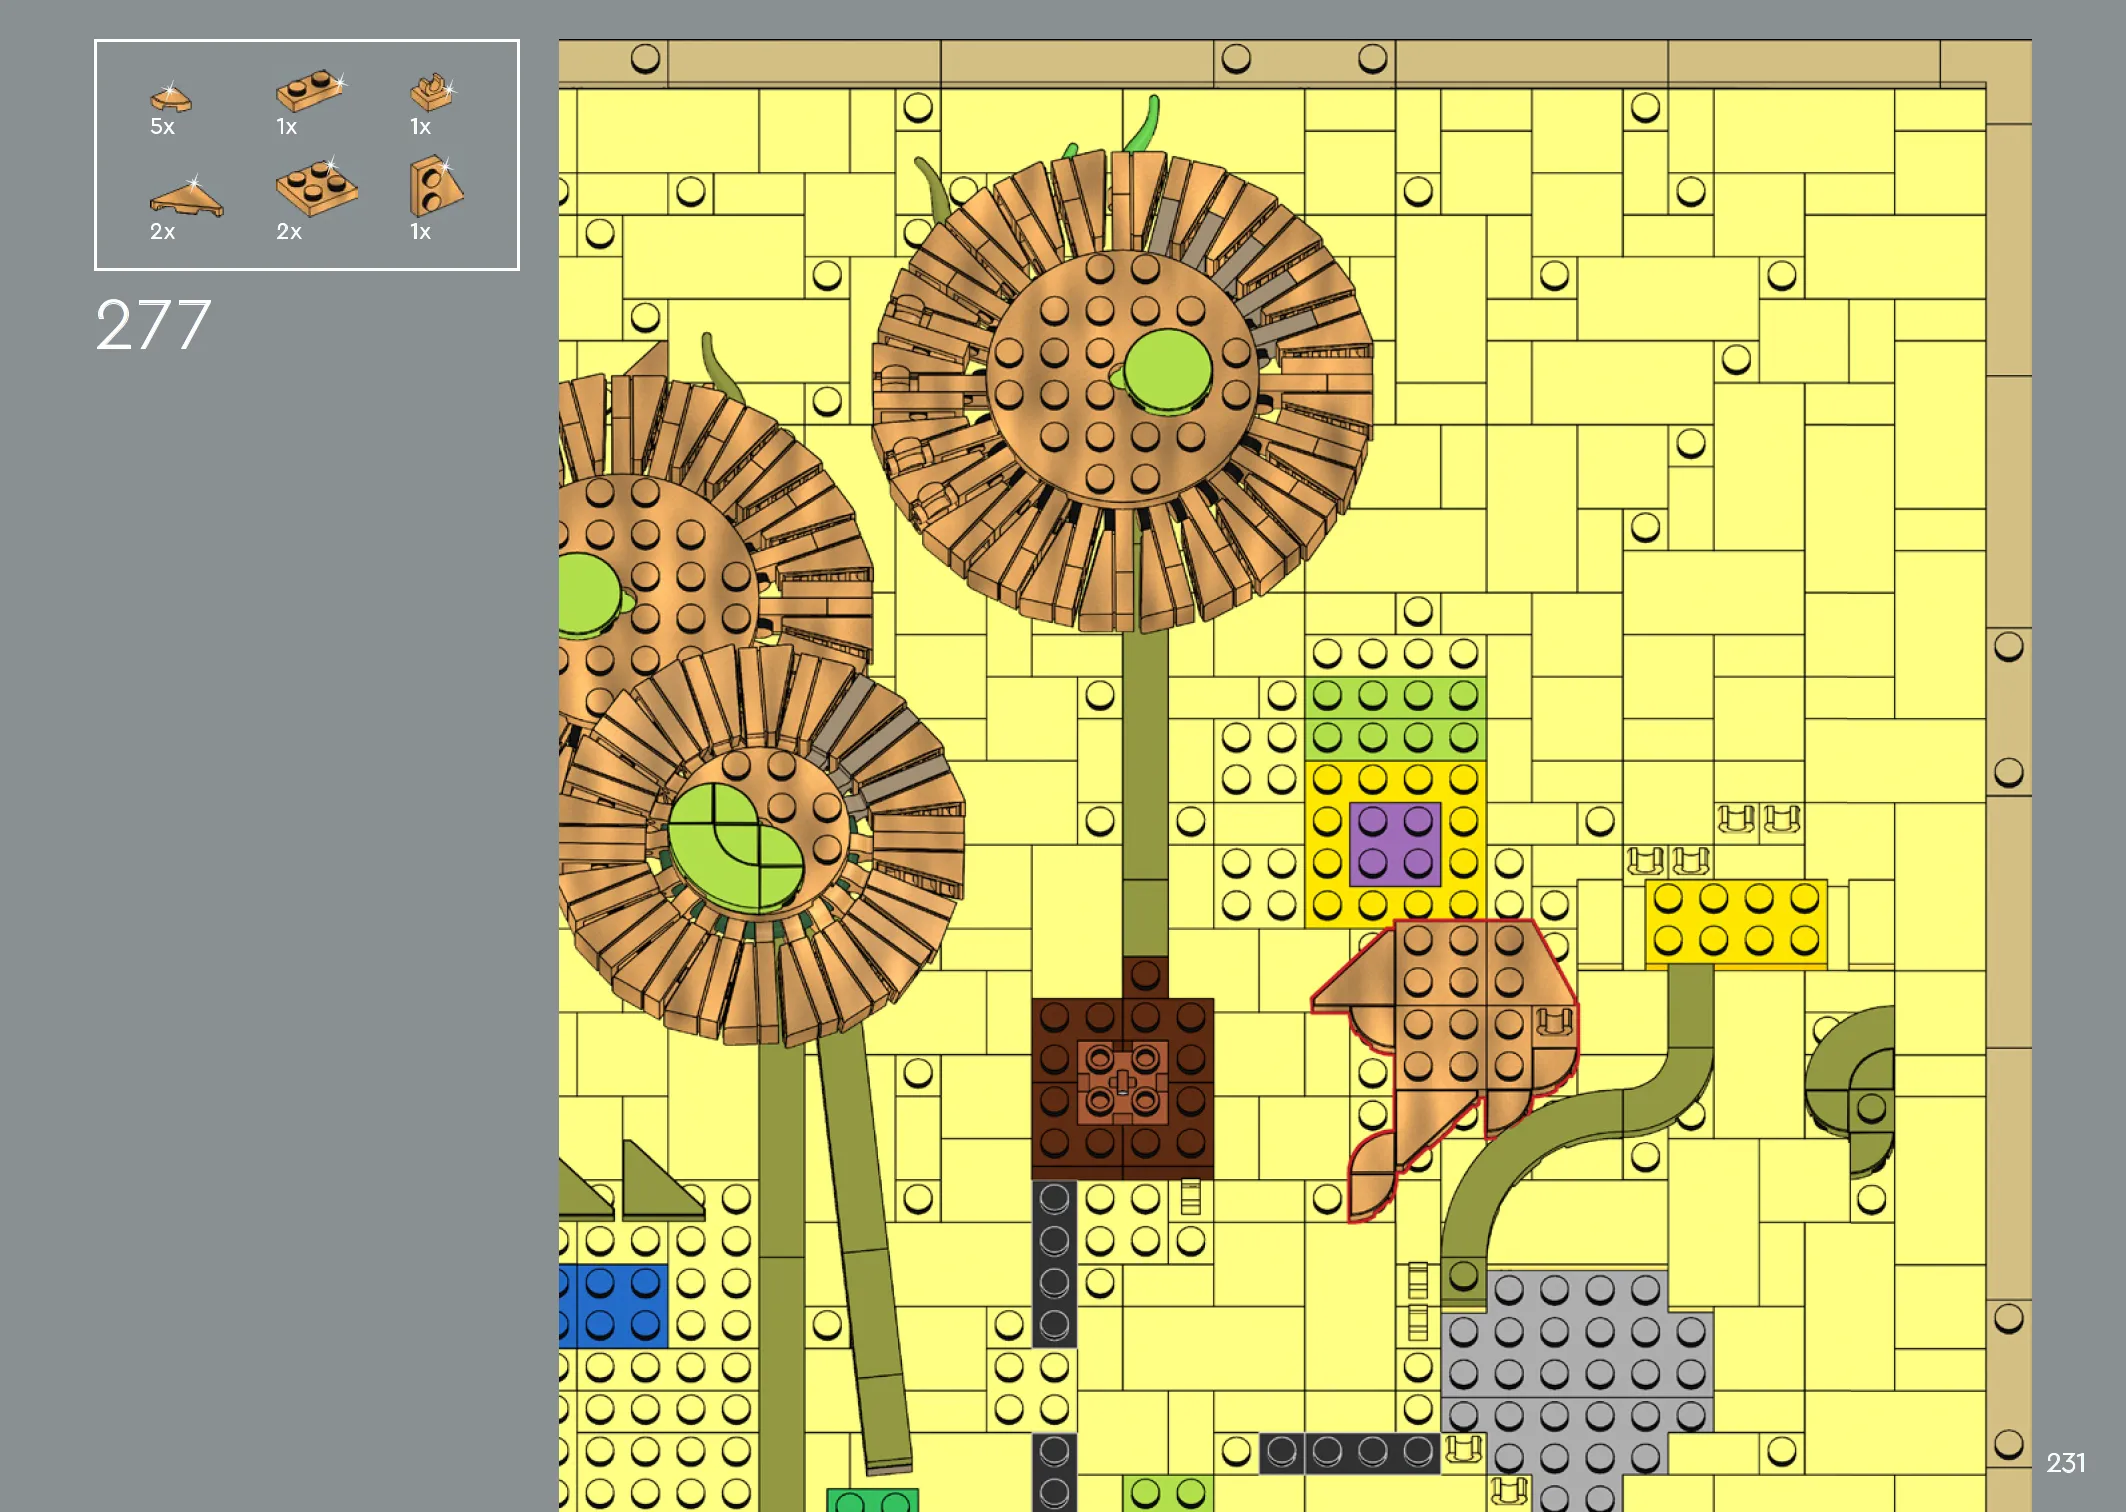Click the lime green 2x4 plate
The image size is (2126, 1512).
(1394, 717)
